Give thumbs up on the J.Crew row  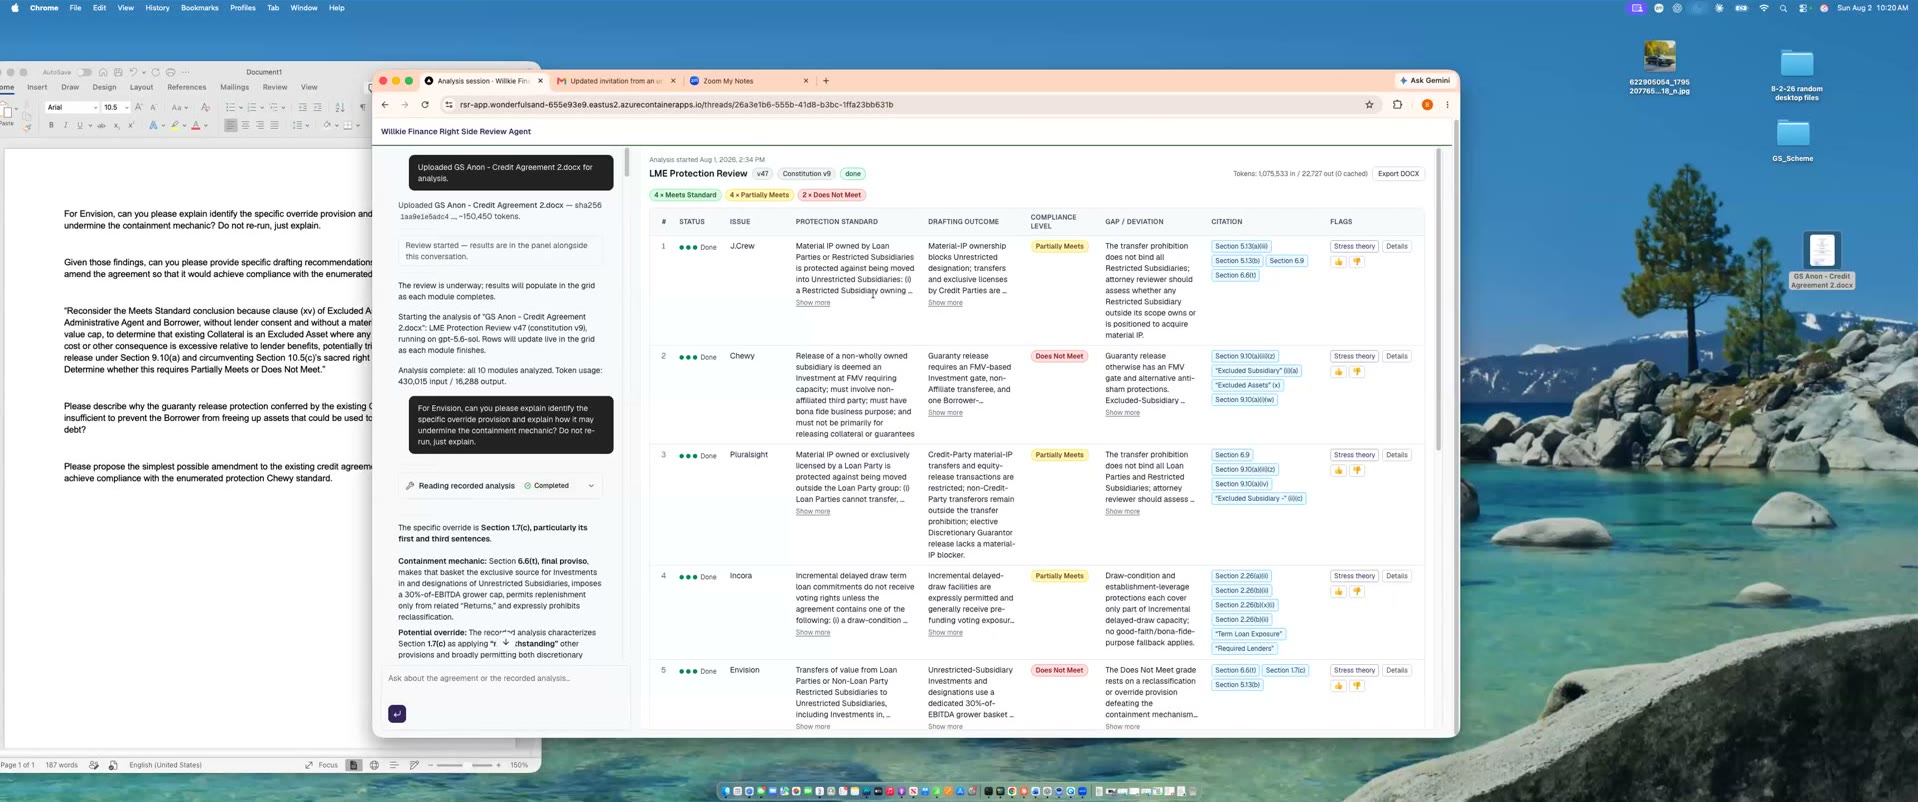pyautogui.click(x=1338, y=262)
